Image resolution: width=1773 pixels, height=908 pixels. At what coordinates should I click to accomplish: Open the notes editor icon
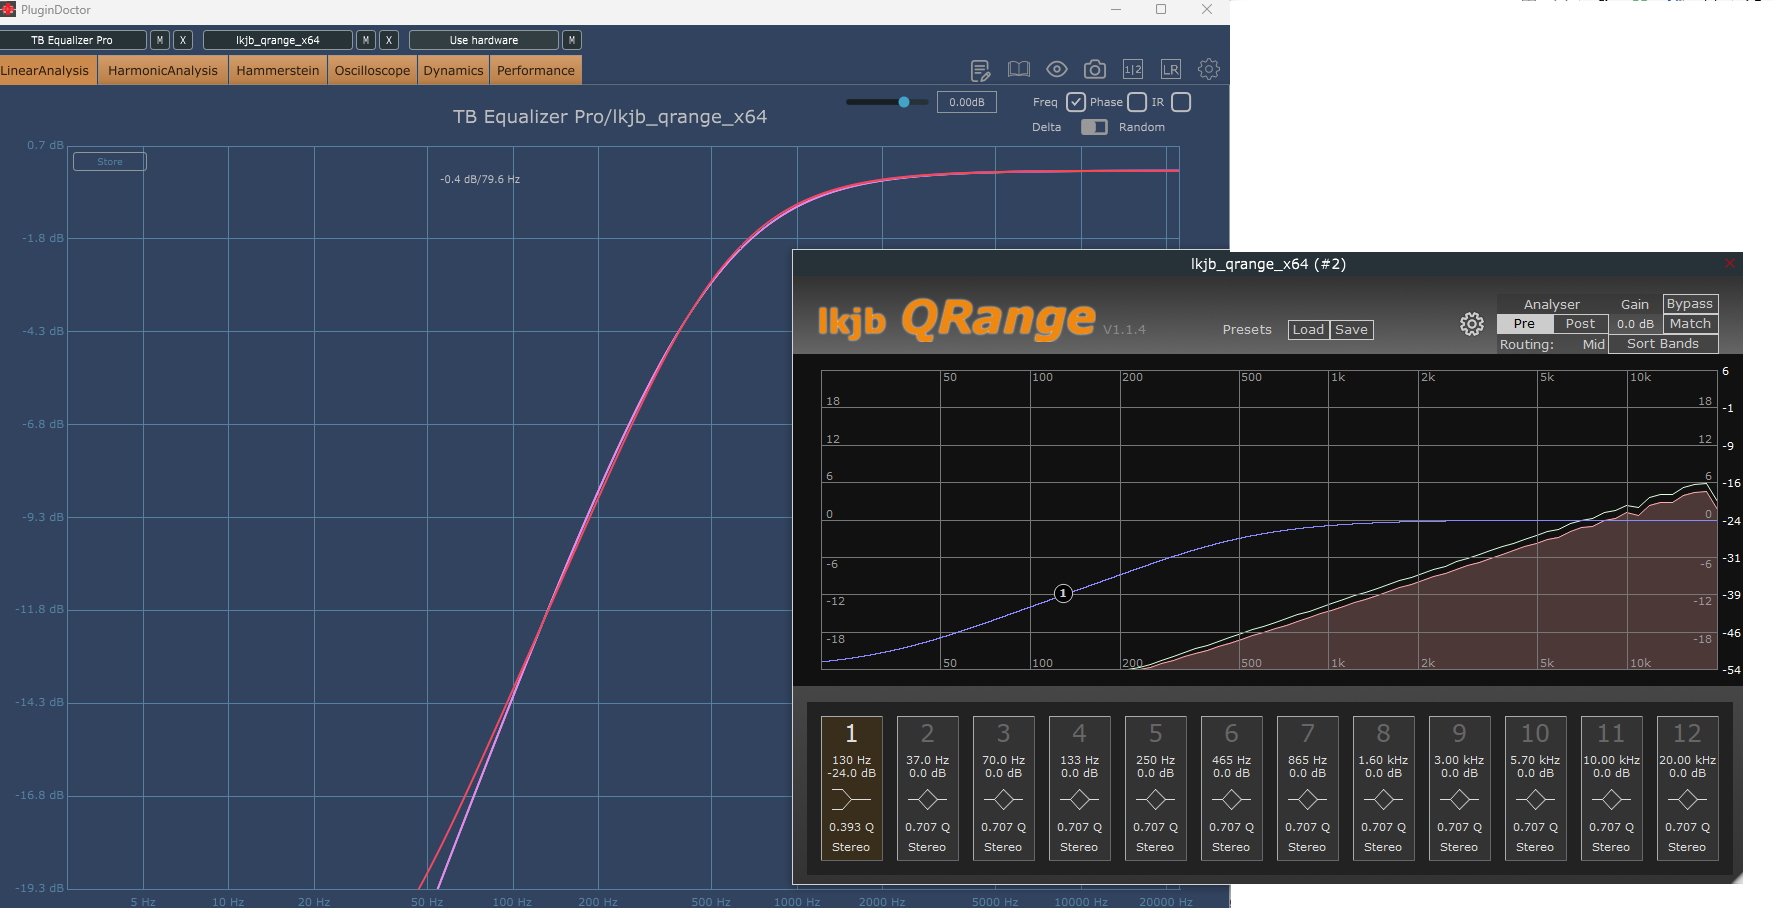[x=980, y=70]
